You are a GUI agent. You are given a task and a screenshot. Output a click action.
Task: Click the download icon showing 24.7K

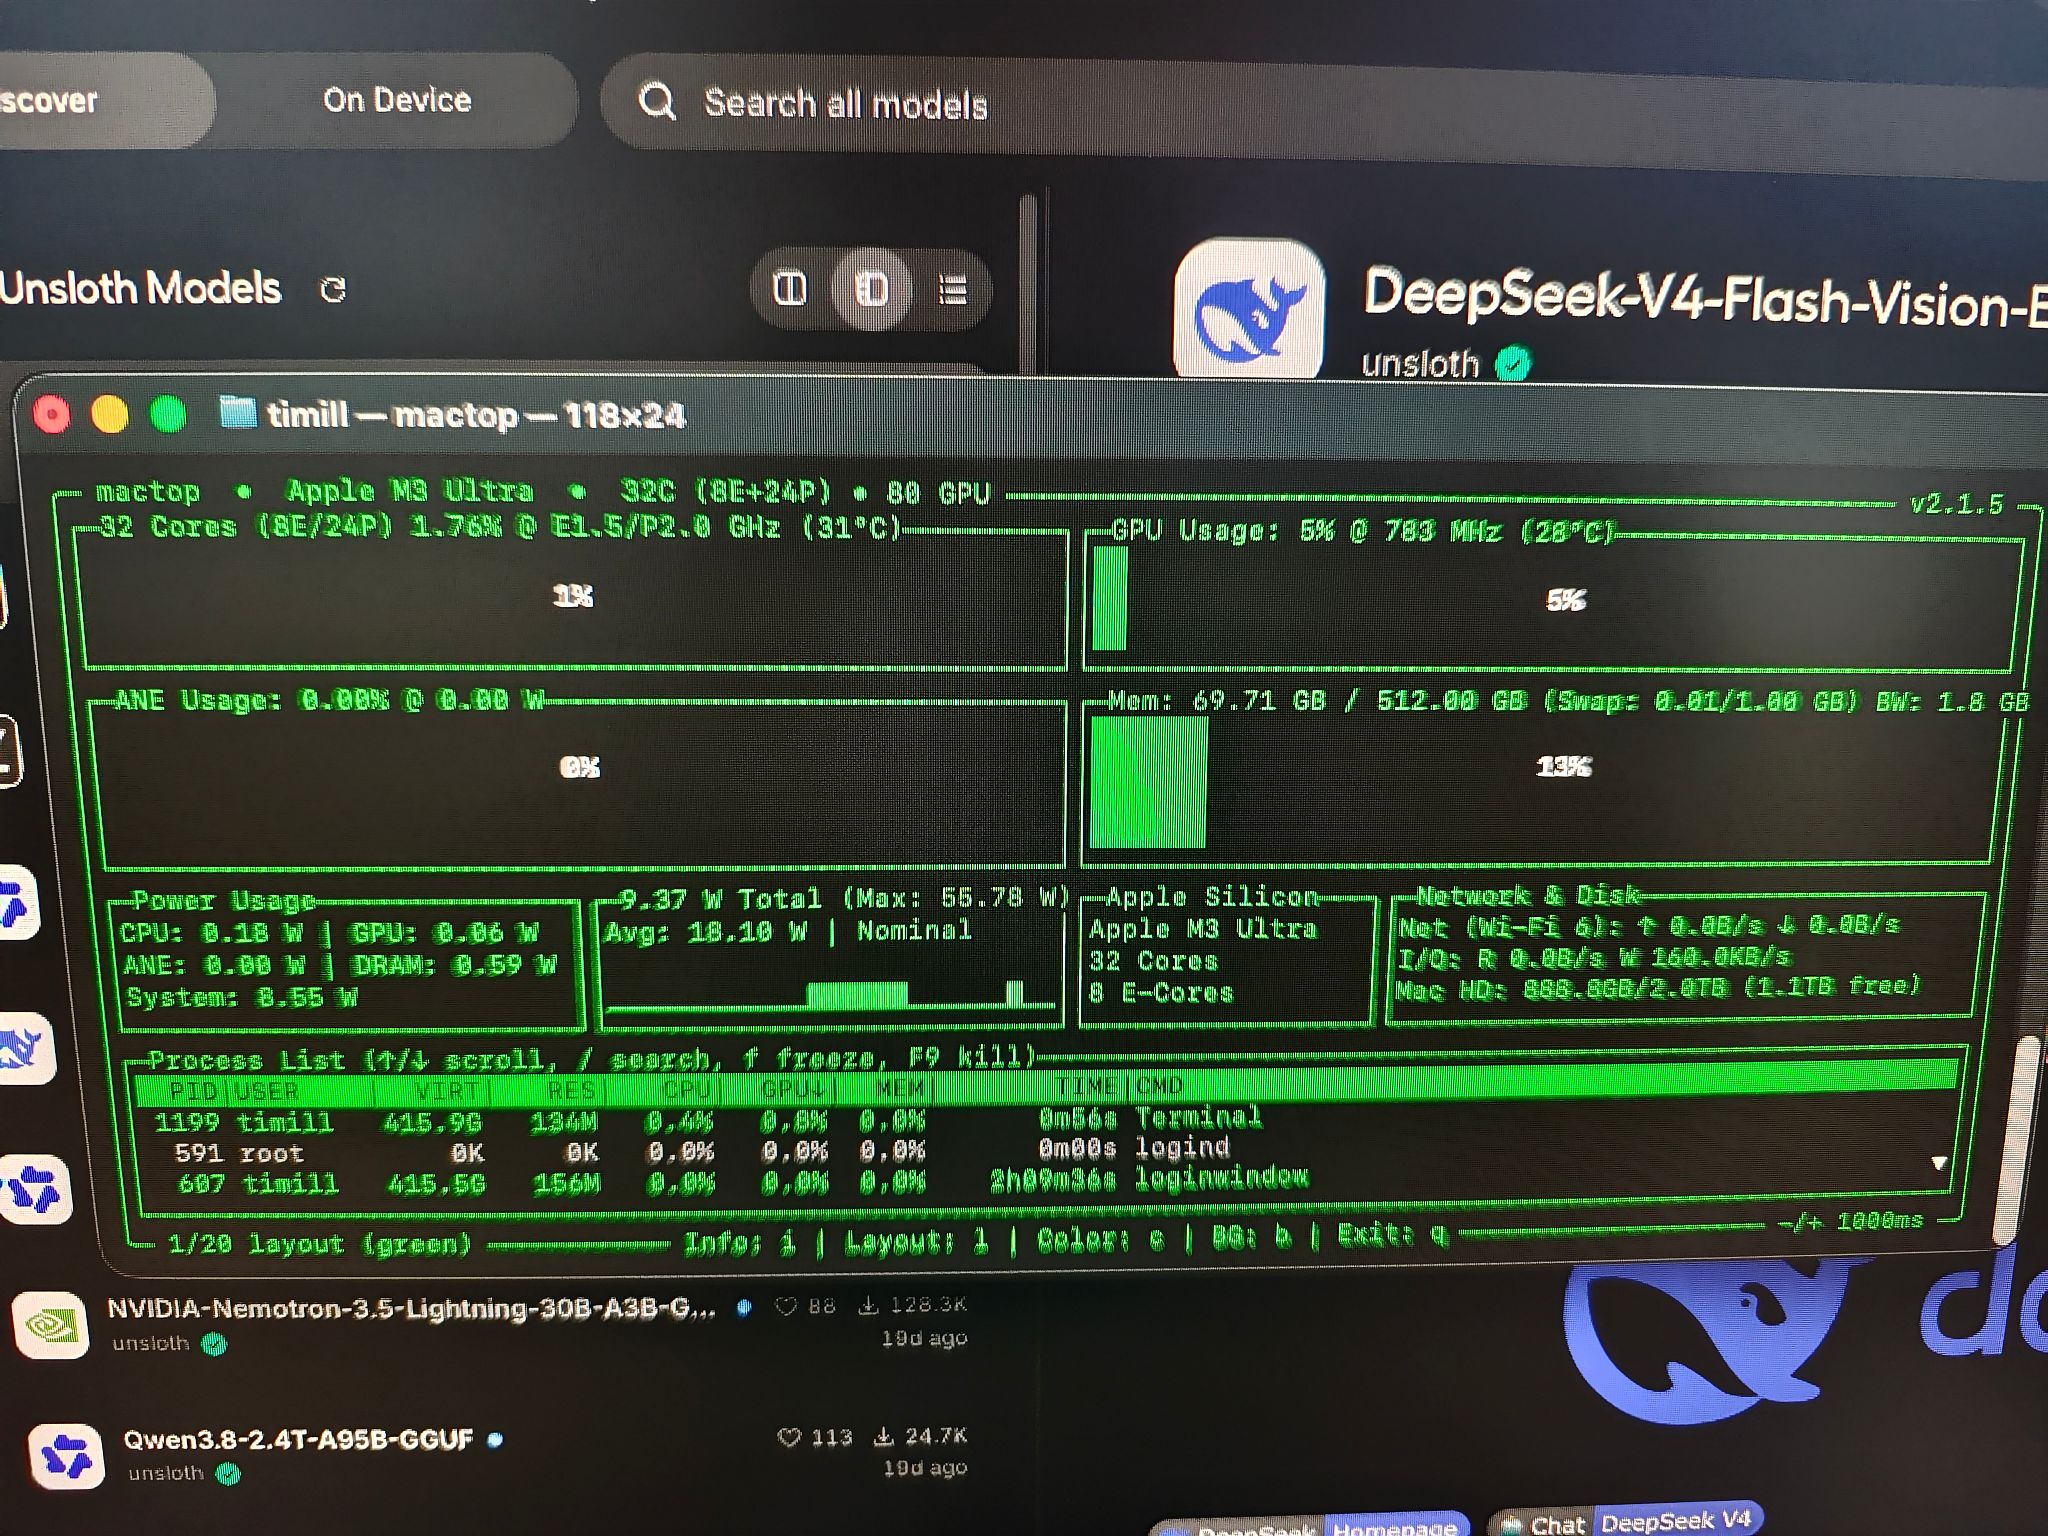click(884, 1437)
